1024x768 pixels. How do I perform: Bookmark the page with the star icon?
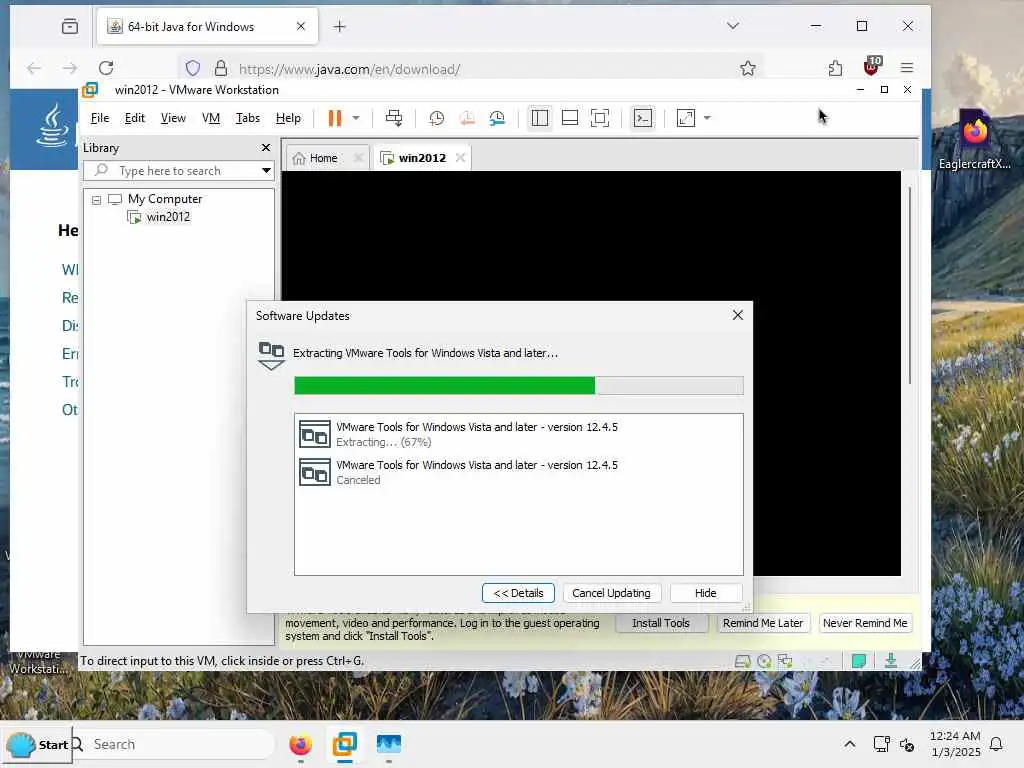point(748,68)
